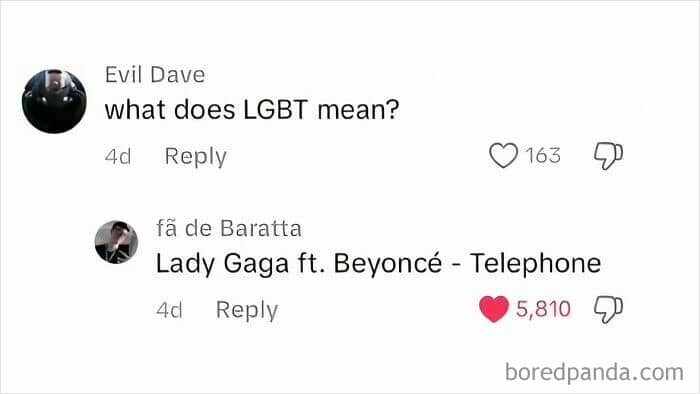Dislike Evil Dave's comment with the thumbs-down icon
The image size is (700, 394).
click(608, 156)
